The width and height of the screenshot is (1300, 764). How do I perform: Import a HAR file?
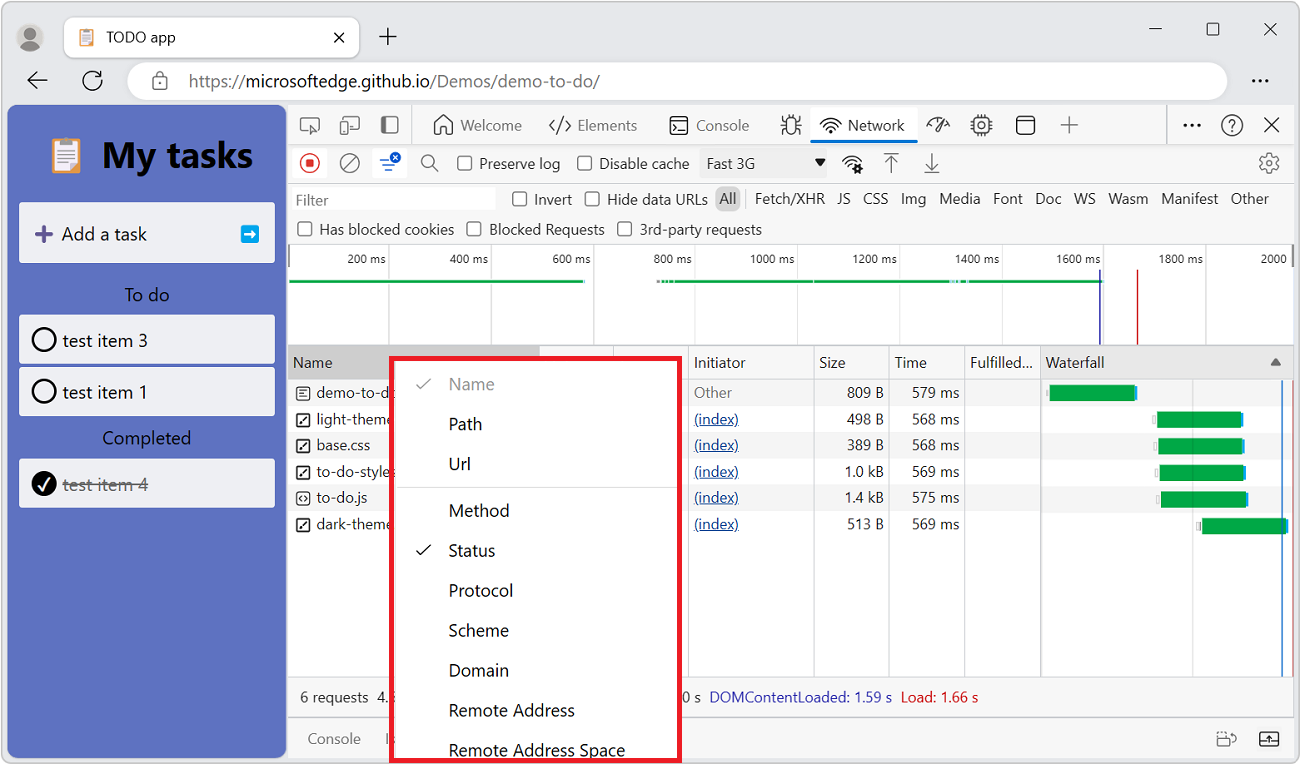[891, 163]
